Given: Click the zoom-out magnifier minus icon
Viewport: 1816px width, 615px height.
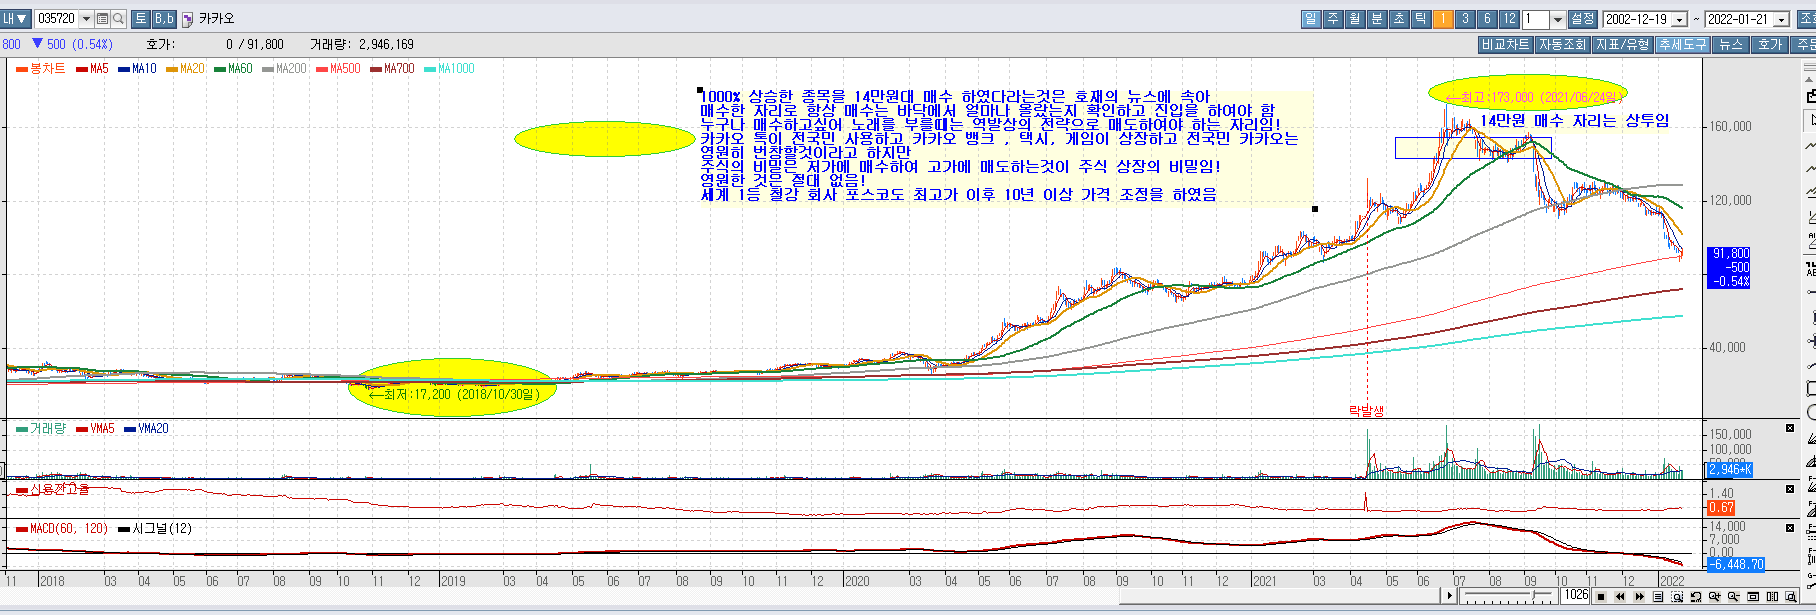Looking at the screenshot, I should pos(1734,596).
